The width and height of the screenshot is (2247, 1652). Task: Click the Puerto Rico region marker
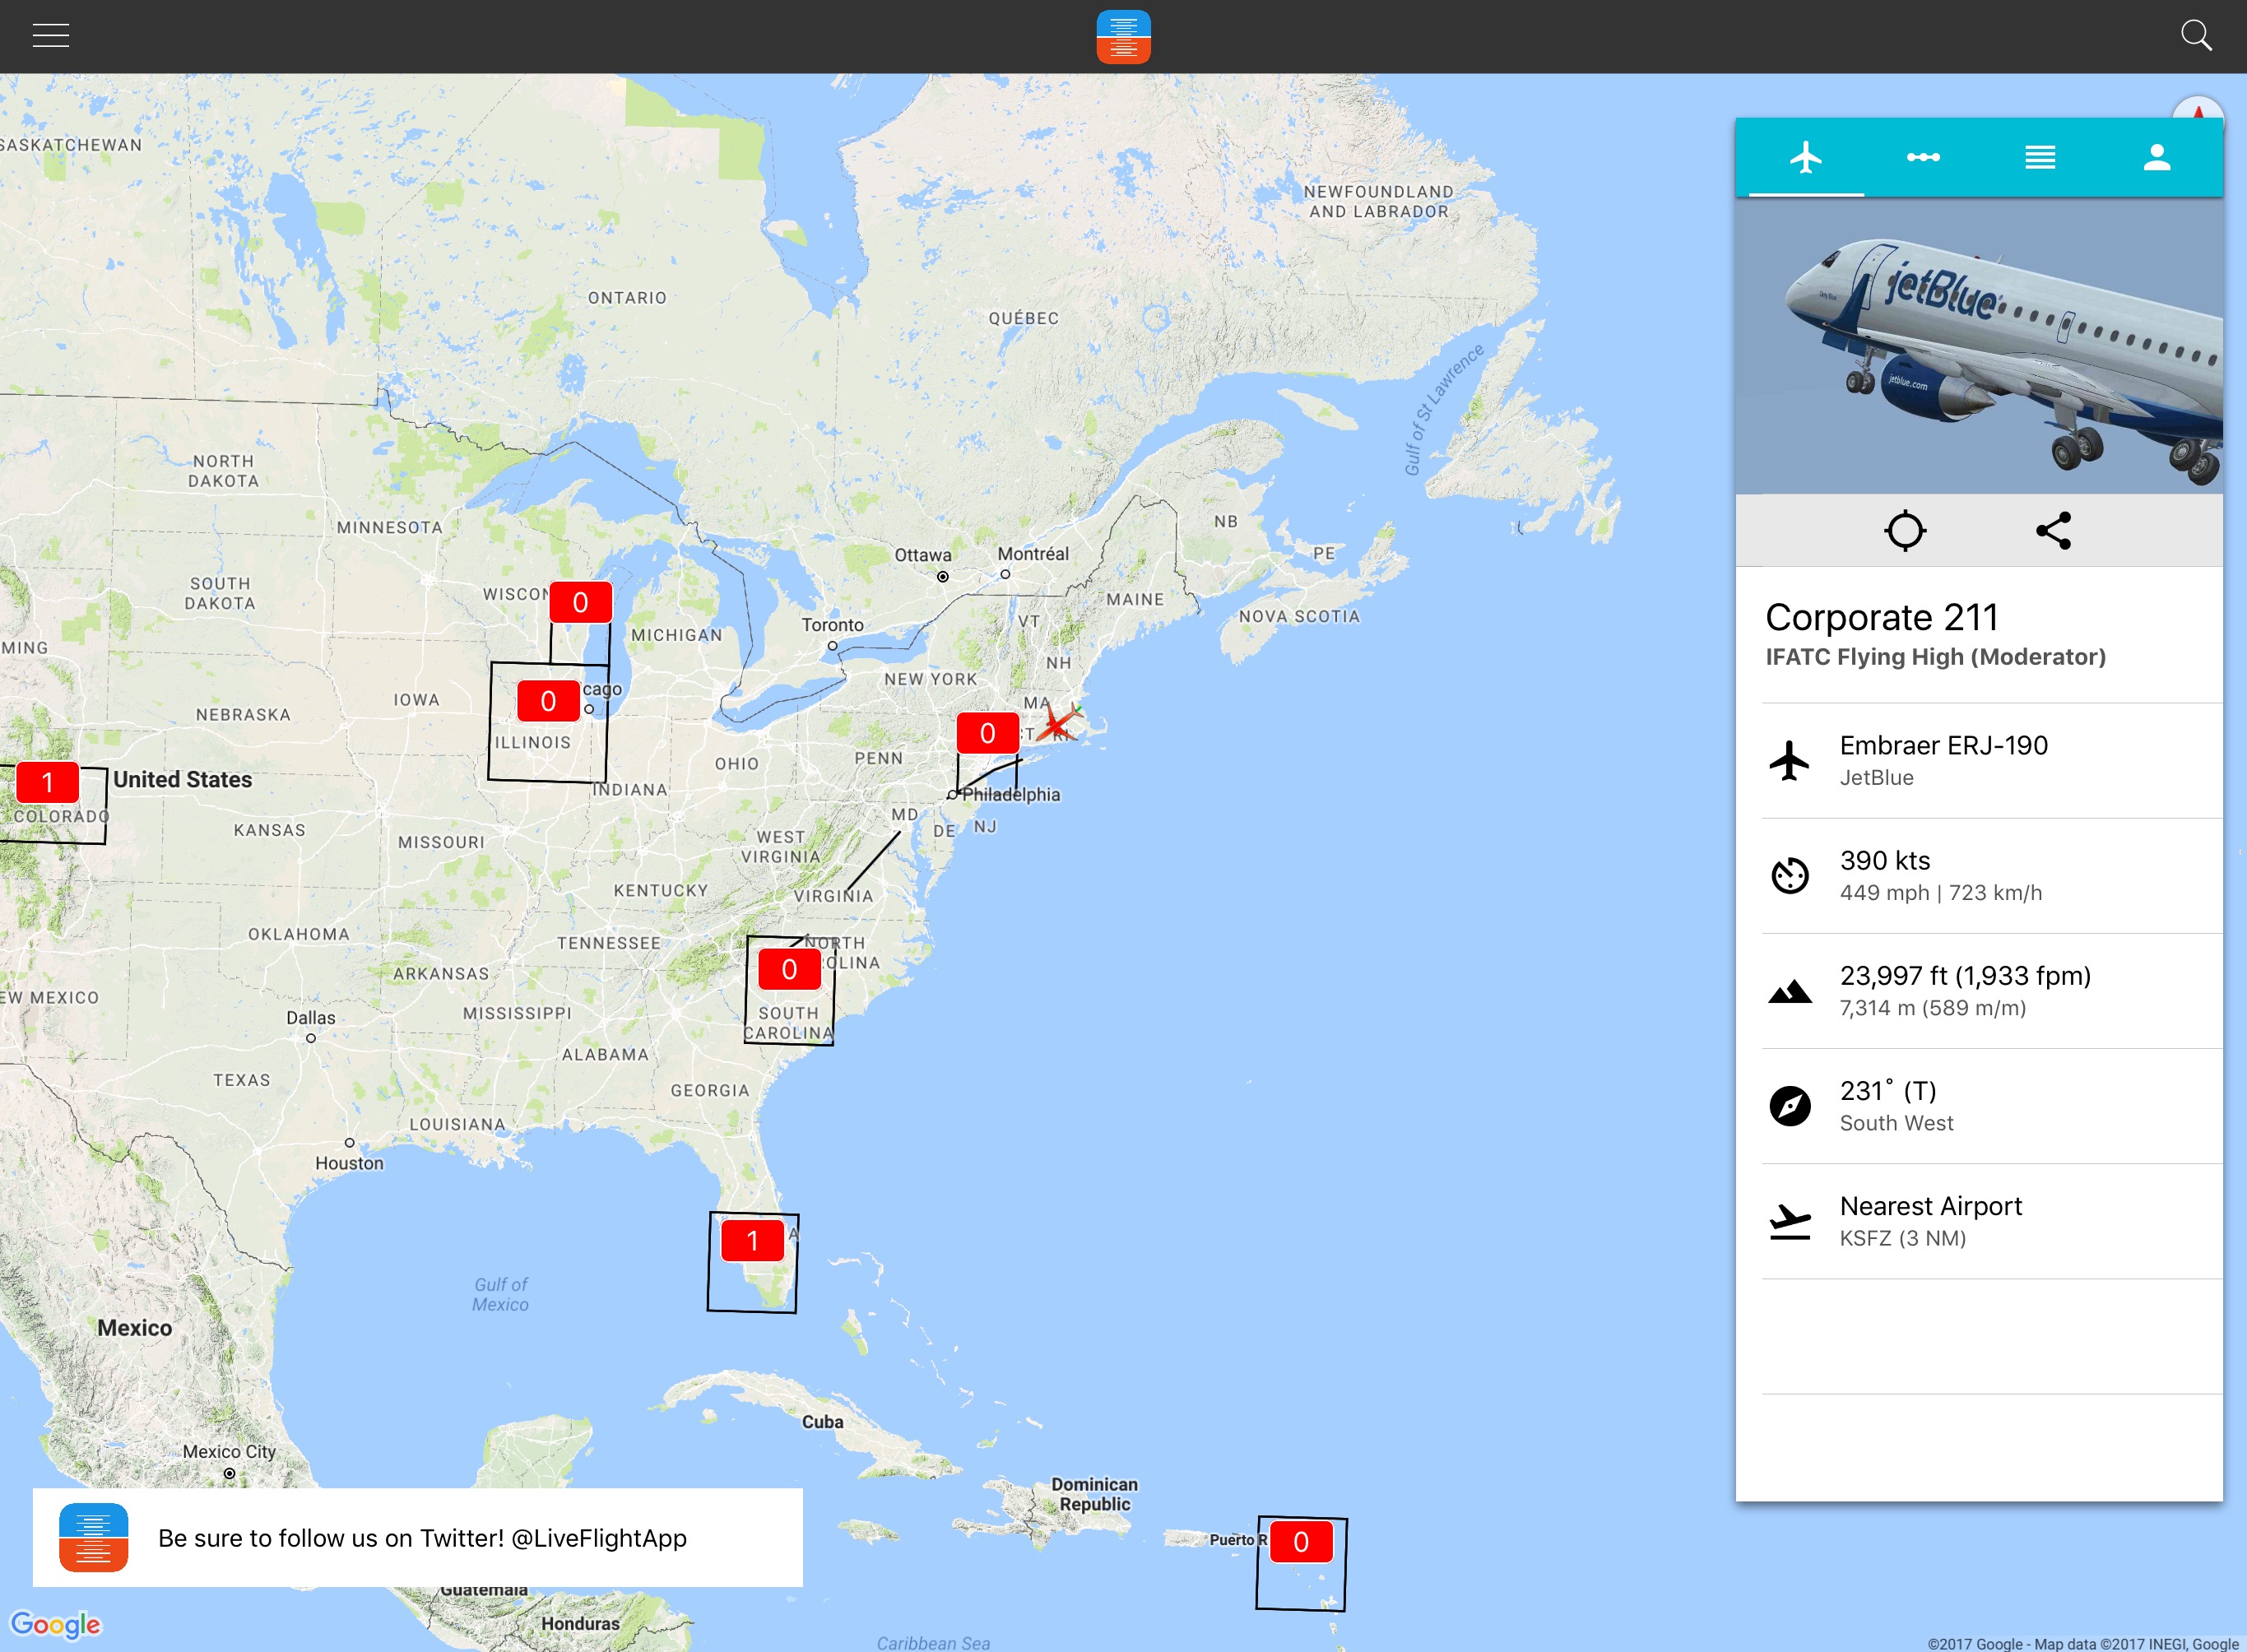1300,1542
